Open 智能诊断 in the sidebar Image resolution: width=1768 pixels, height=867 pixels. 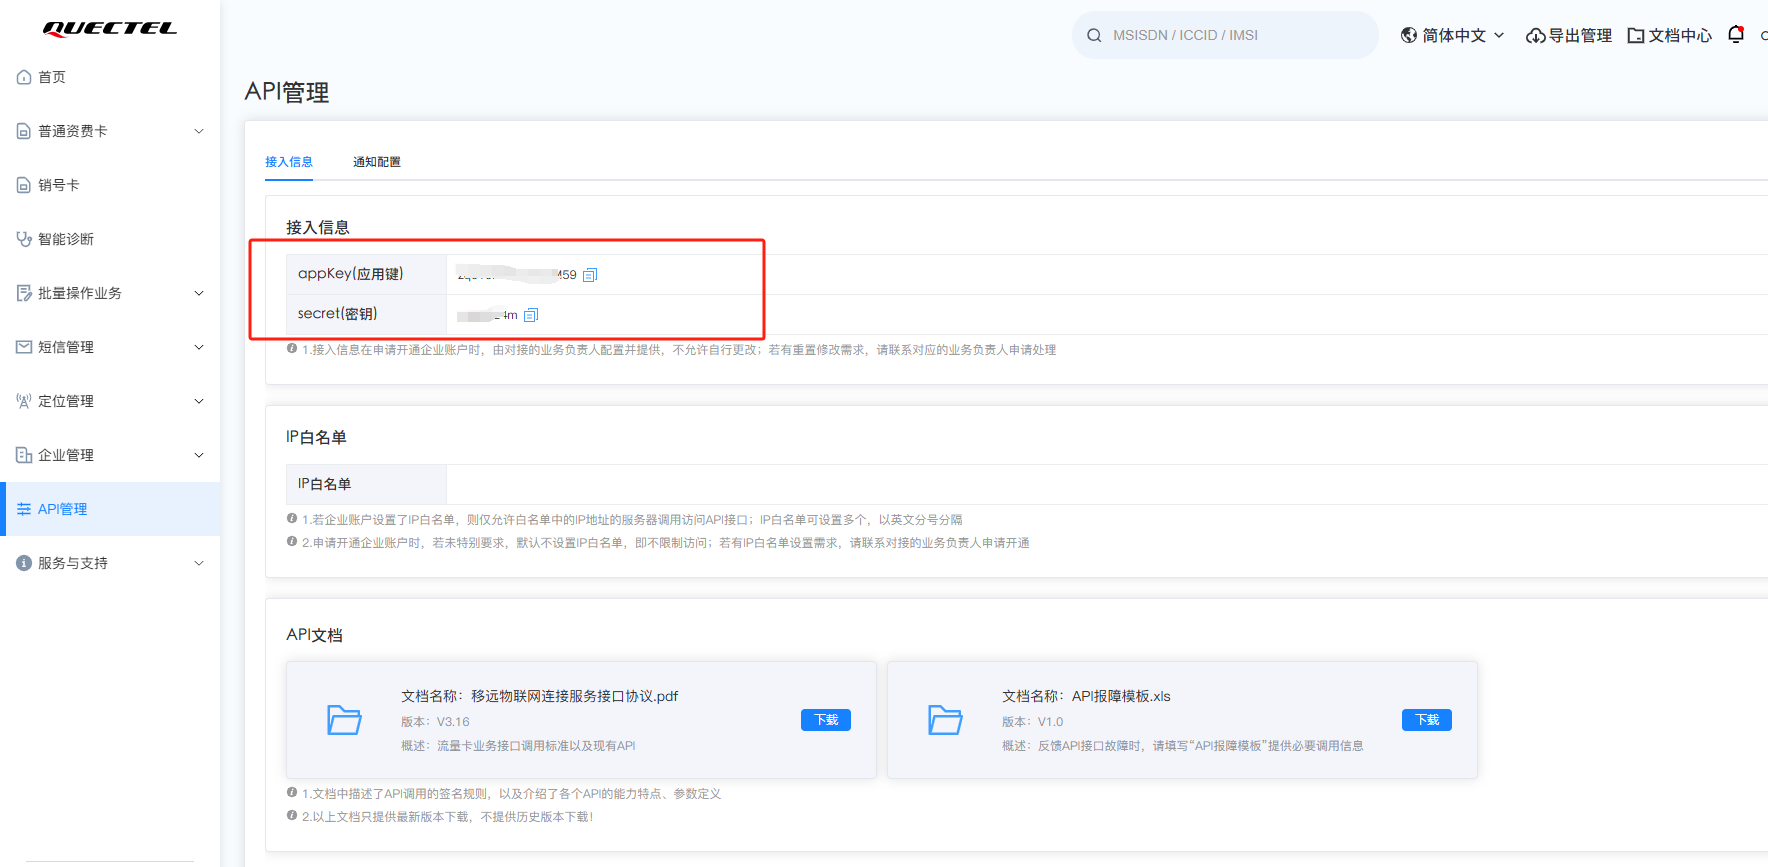coord(66,239)
